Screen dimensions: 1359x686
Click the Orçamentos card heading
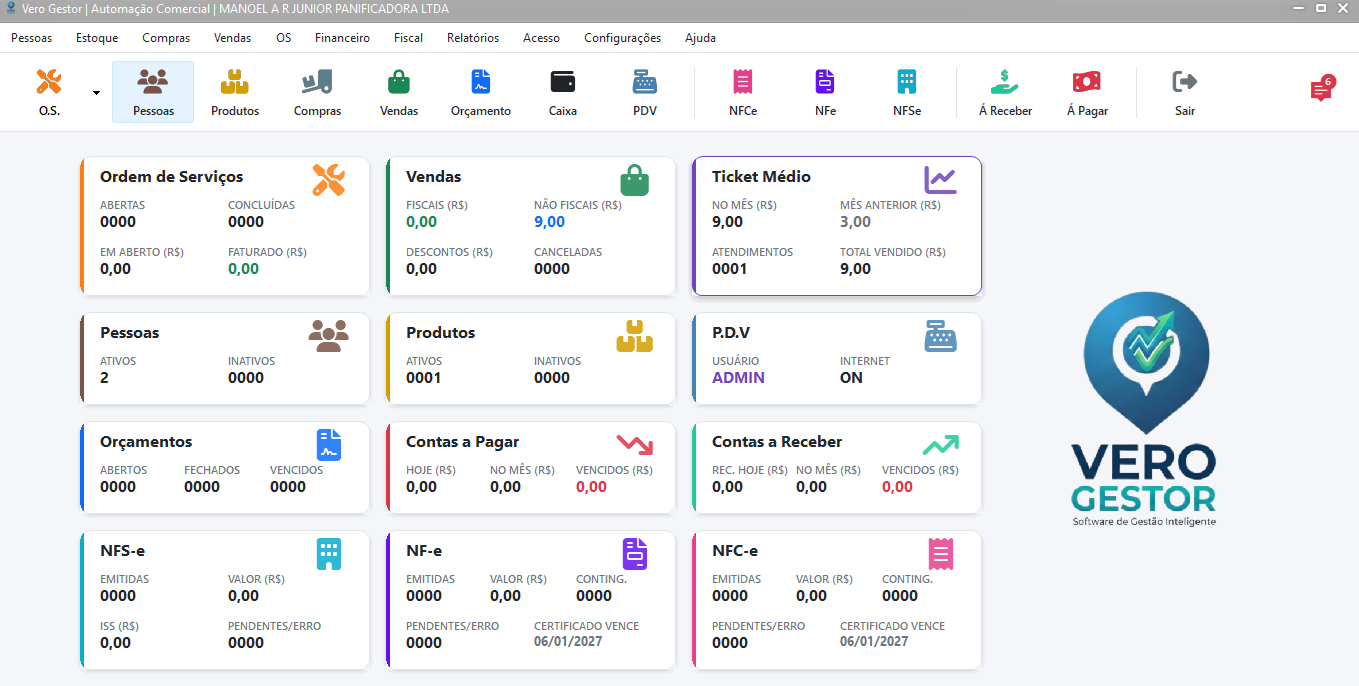pyautogui.click(x=146, y=441)
